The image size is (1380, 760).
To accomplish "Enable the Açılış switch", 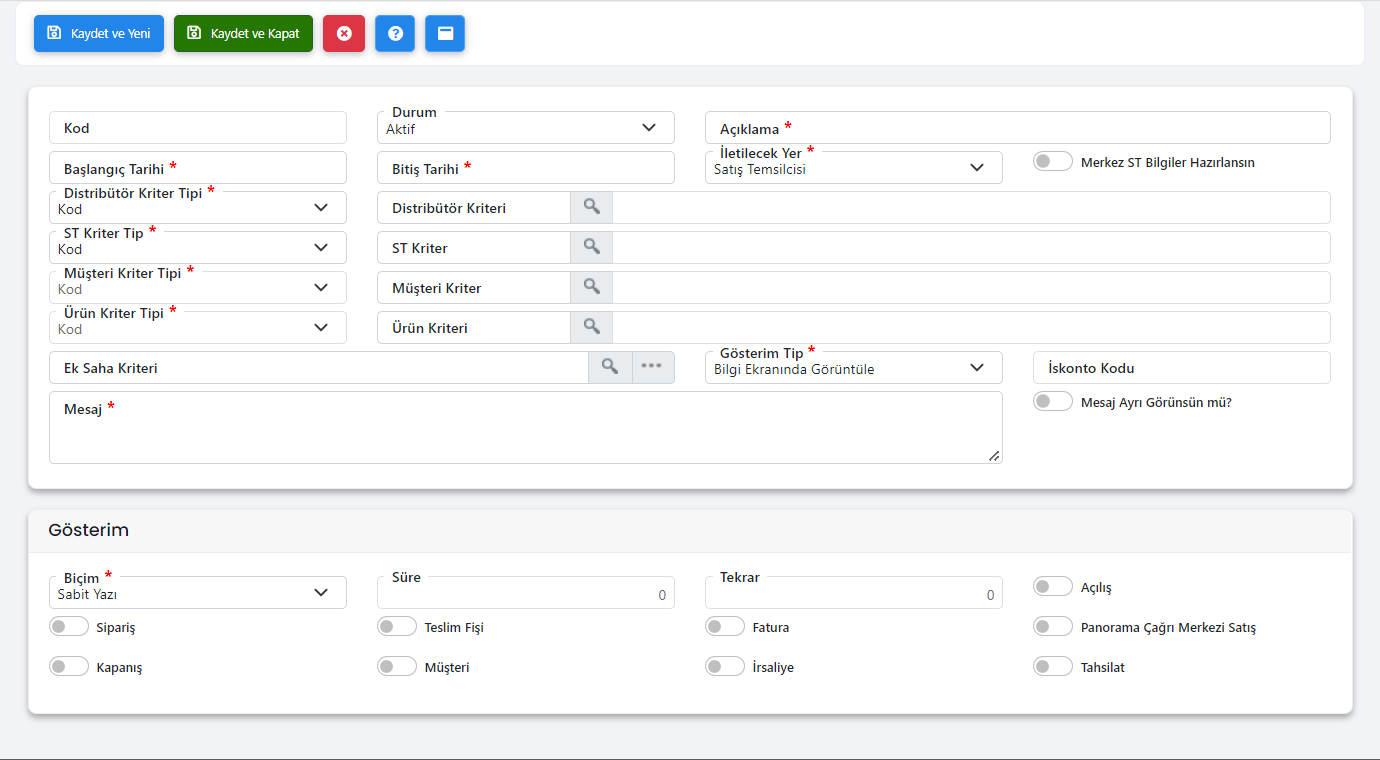I will 1053,586.
